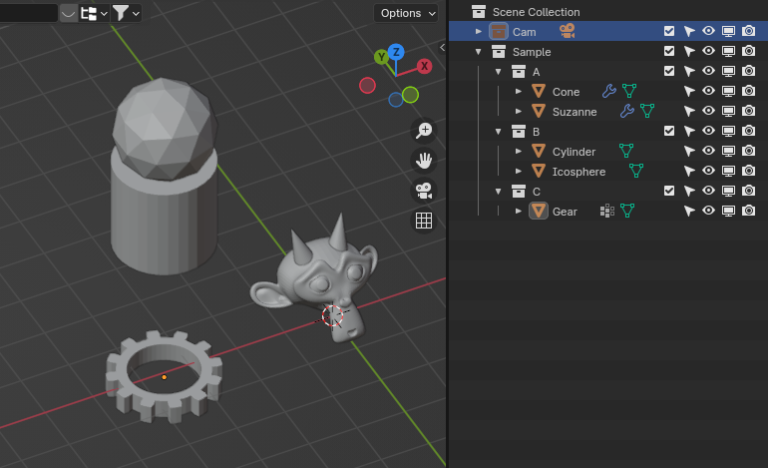The width and height of the screenshot is (768, 468).
Task: Click the pan hand icon in viewport
Action: click(x=424, y=161)
